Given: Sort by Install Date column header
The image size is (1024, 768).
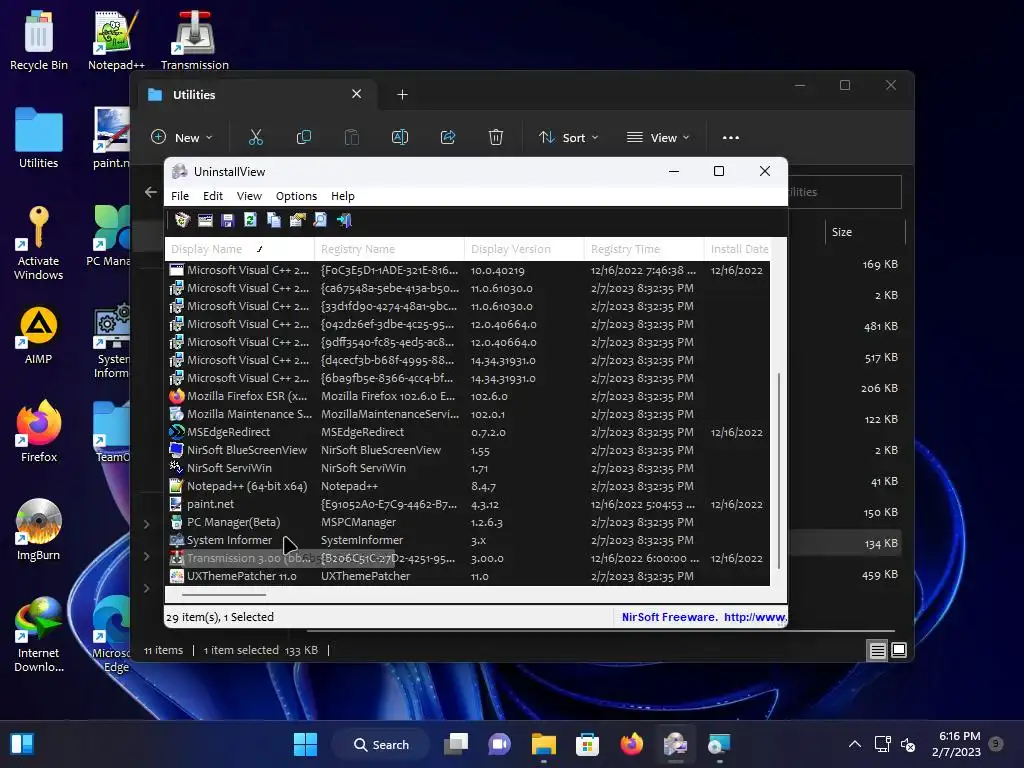Looking at the screenshot, I should pyautogui.click(x=738, y=249).
